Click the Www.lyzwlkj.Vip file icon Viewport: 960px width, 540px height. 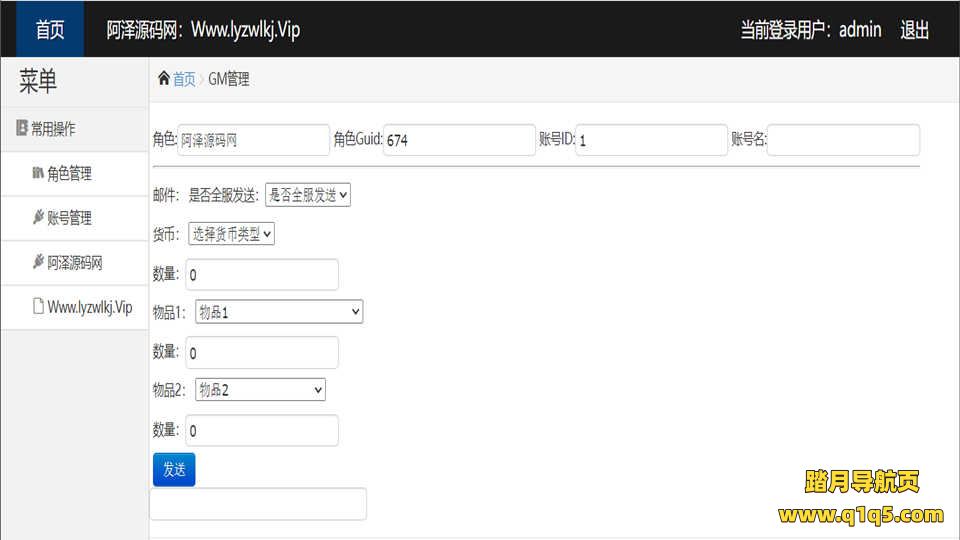(x=38, y=307)
